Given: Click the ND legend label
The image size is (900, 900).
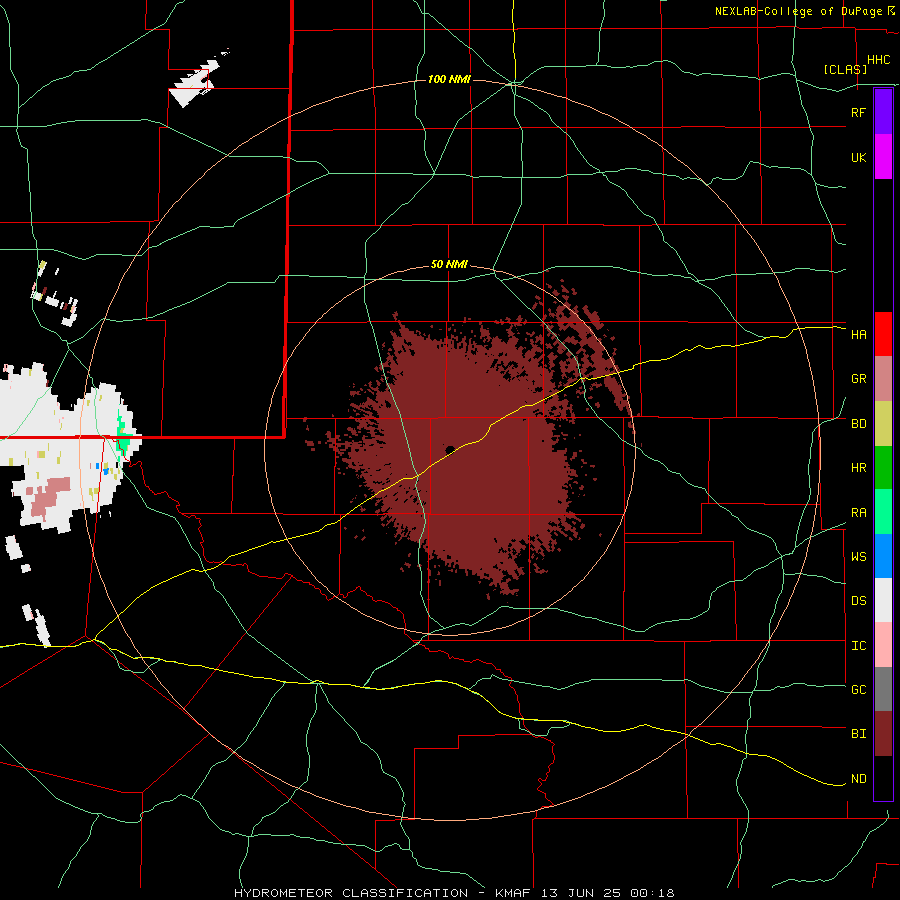Looking at the screenshot, I should [x=858, y=779].
